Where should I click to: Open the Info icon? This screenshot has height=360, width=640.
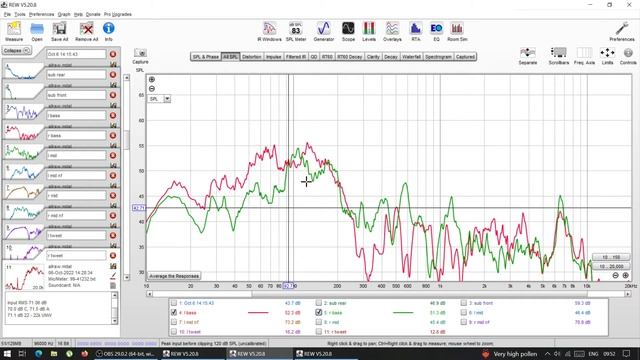click(x=108, y=31)
